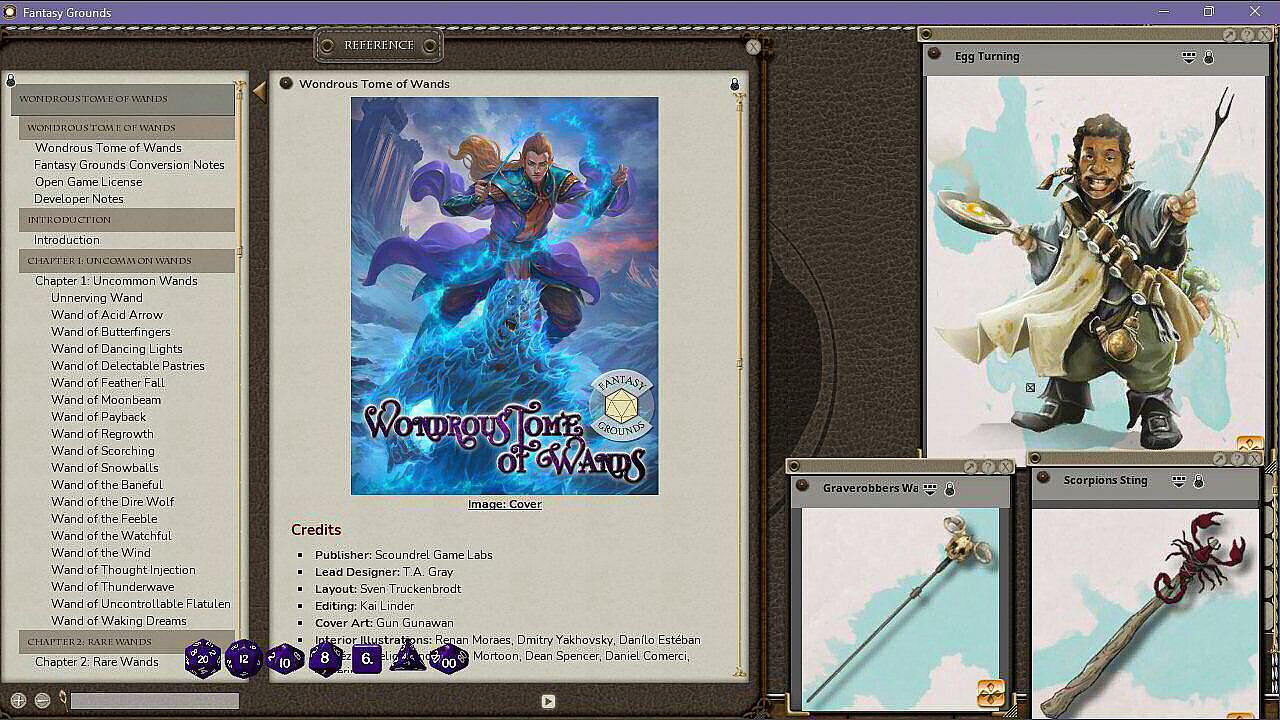Screen dimensions: 1280x720
Task: Click the link orb next to Egg Turning title
Action: tap(935, 54)
